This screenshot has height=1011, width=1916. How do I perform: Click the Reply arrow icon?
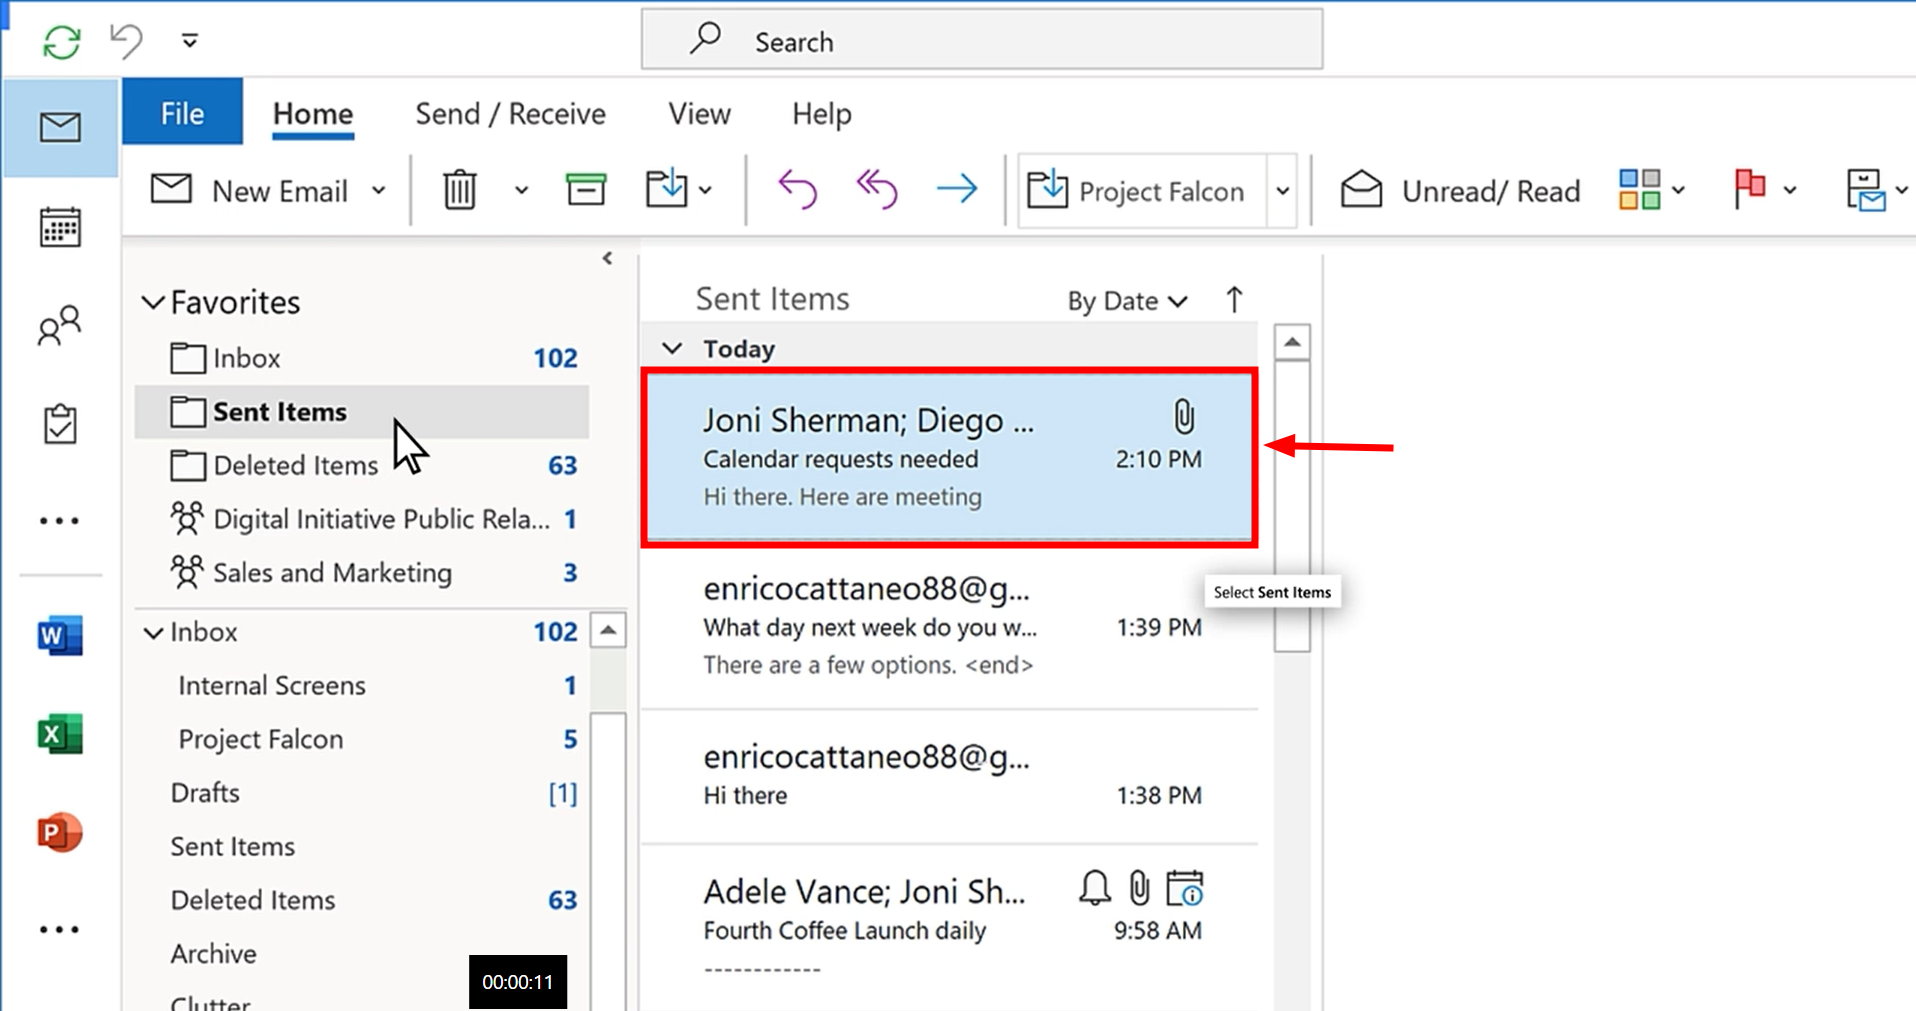click(797, 190)
